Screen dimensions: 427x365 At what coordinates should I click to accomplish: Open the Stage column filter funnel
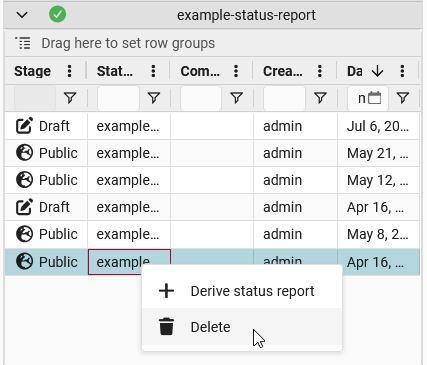pyautogui.click(x=70, y=98)
